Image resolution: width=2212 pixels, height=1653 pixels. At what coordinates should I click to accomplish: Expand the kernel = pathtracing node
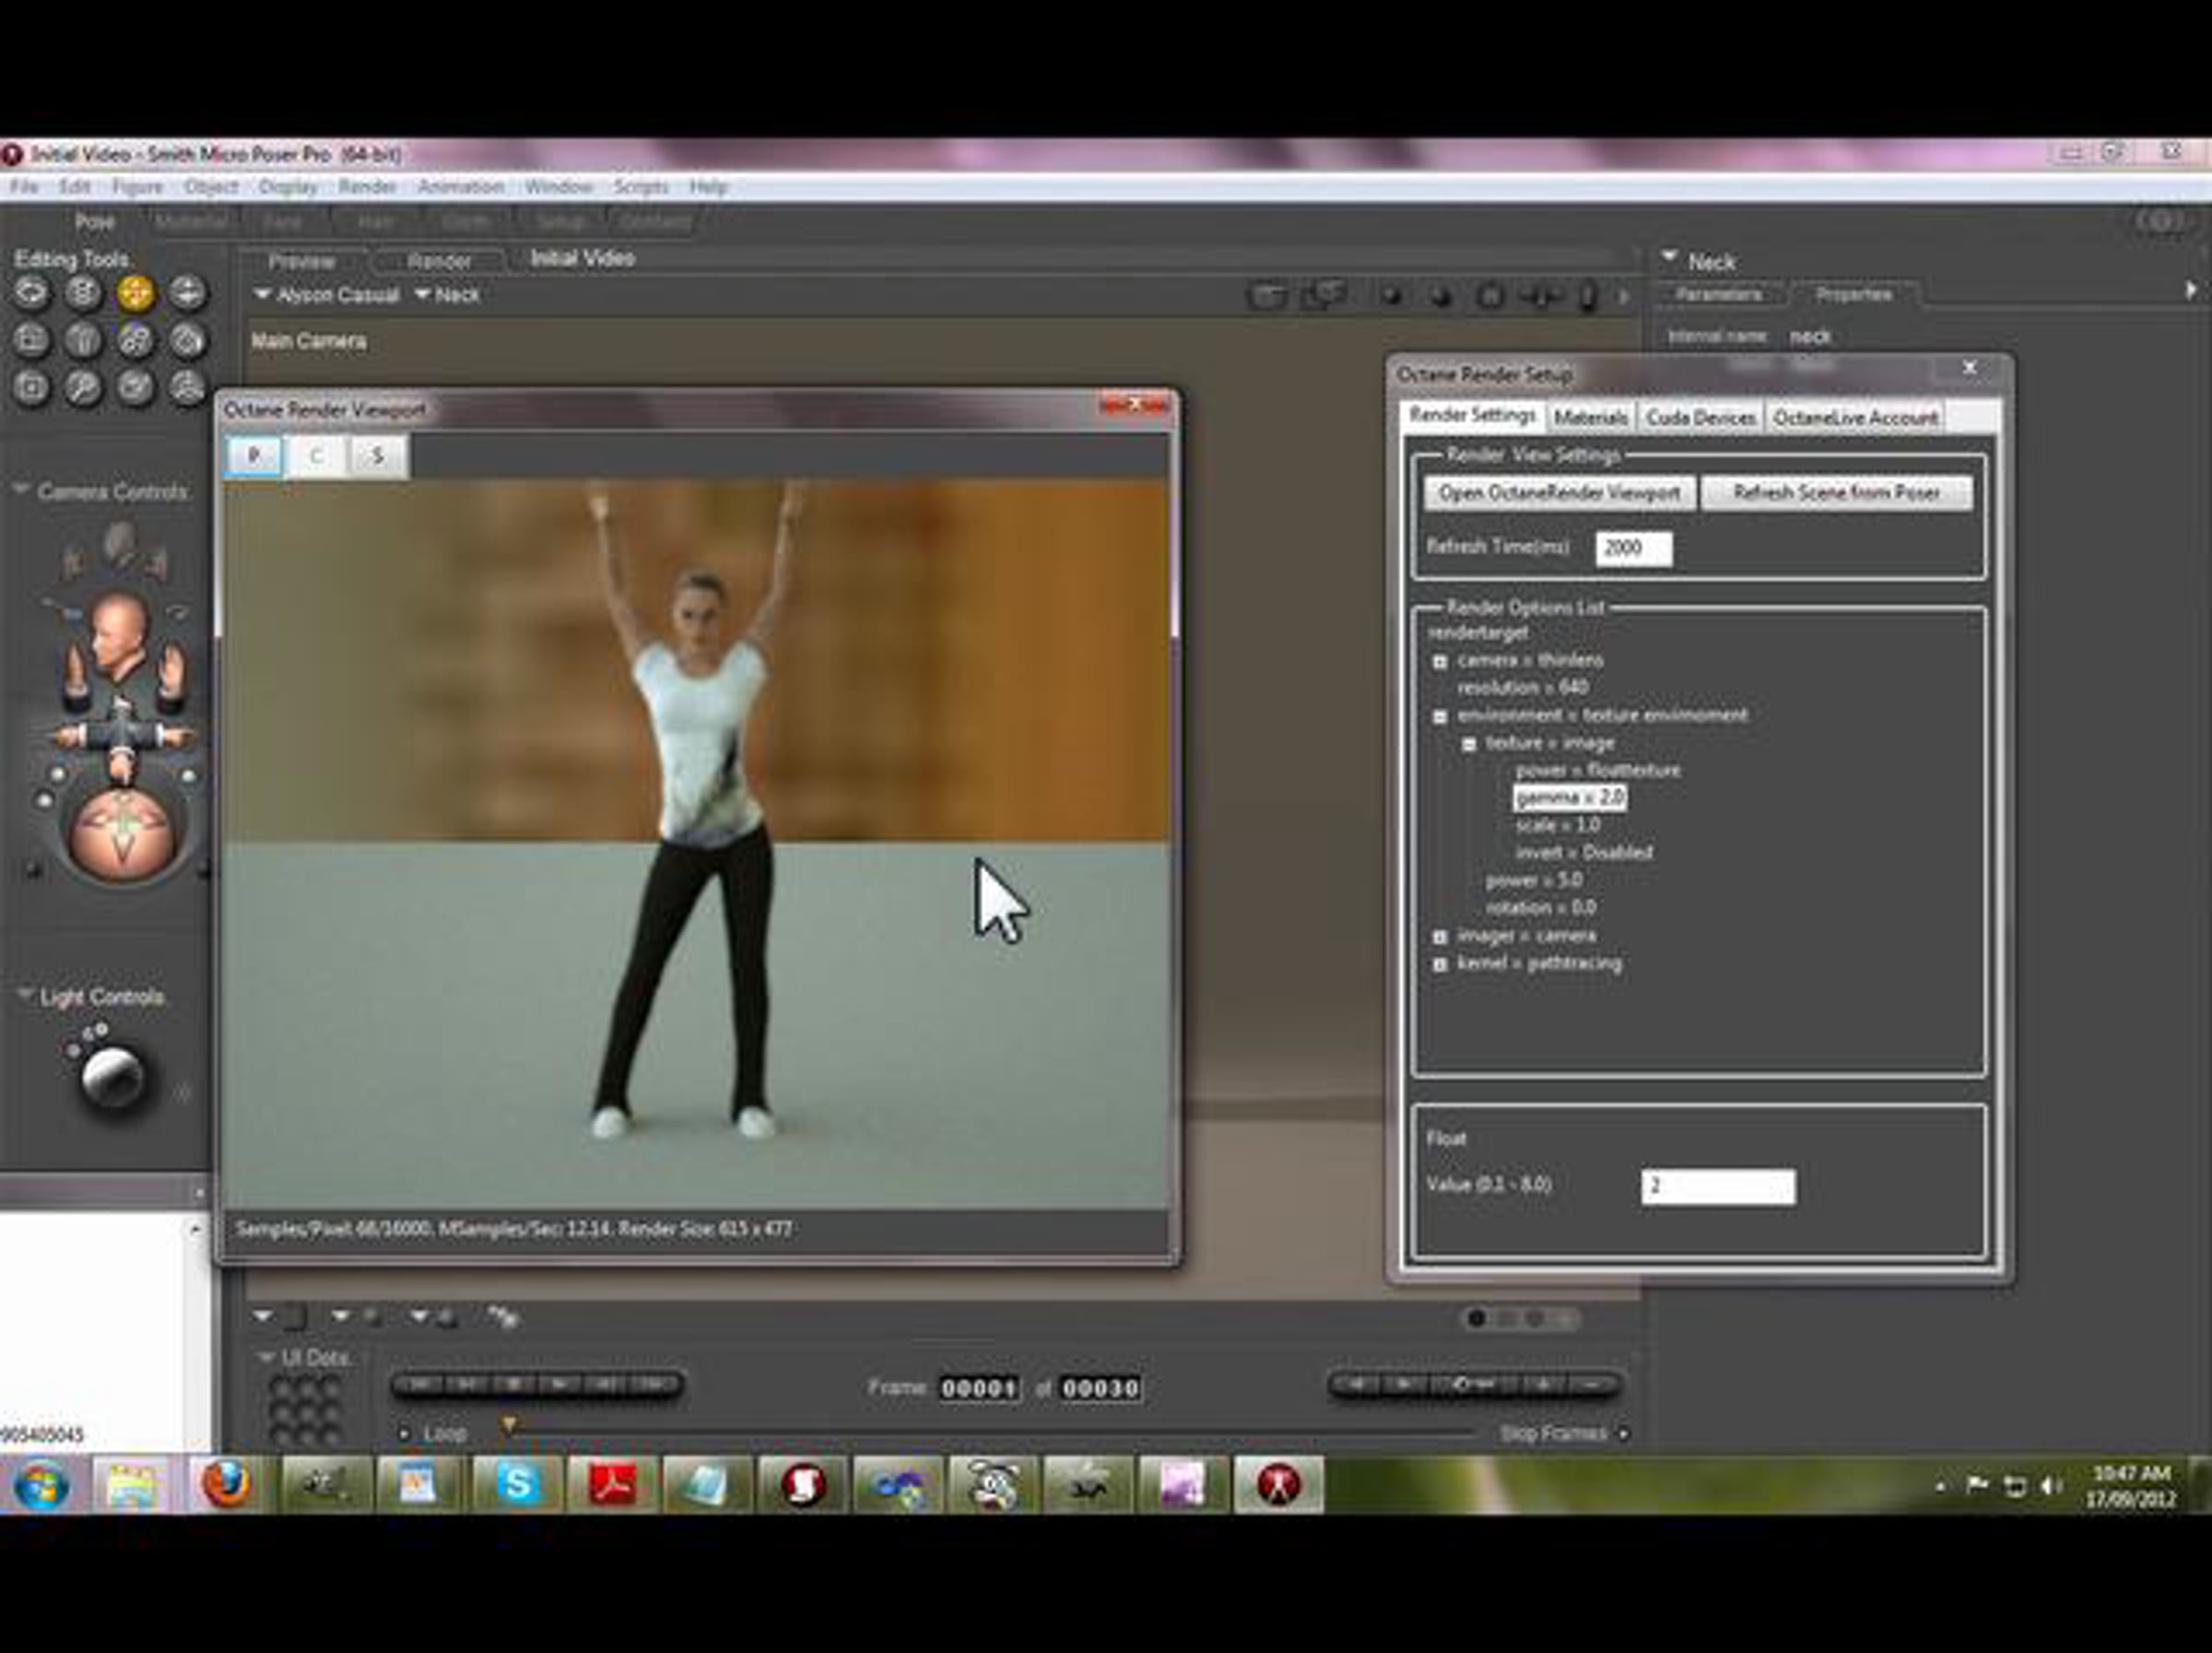[x=1440, y=965]
